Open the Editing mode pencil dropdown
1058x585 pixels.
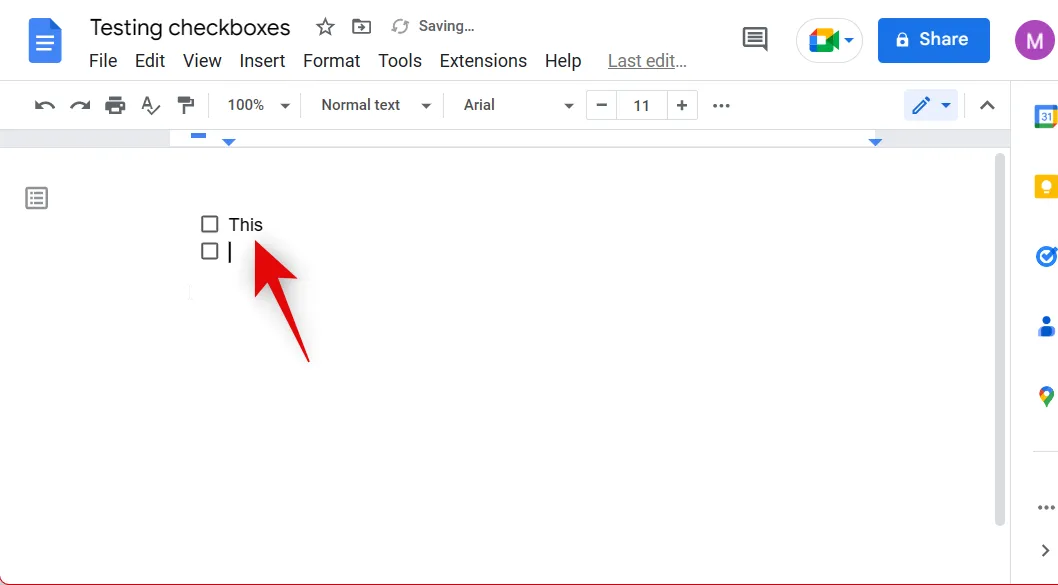(x=931, y=105)
